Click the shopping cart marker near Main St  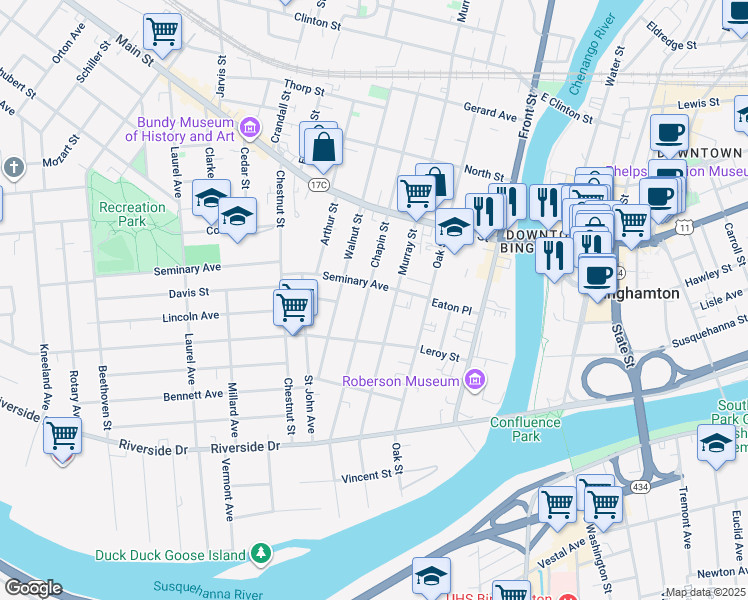pos(162,32)
